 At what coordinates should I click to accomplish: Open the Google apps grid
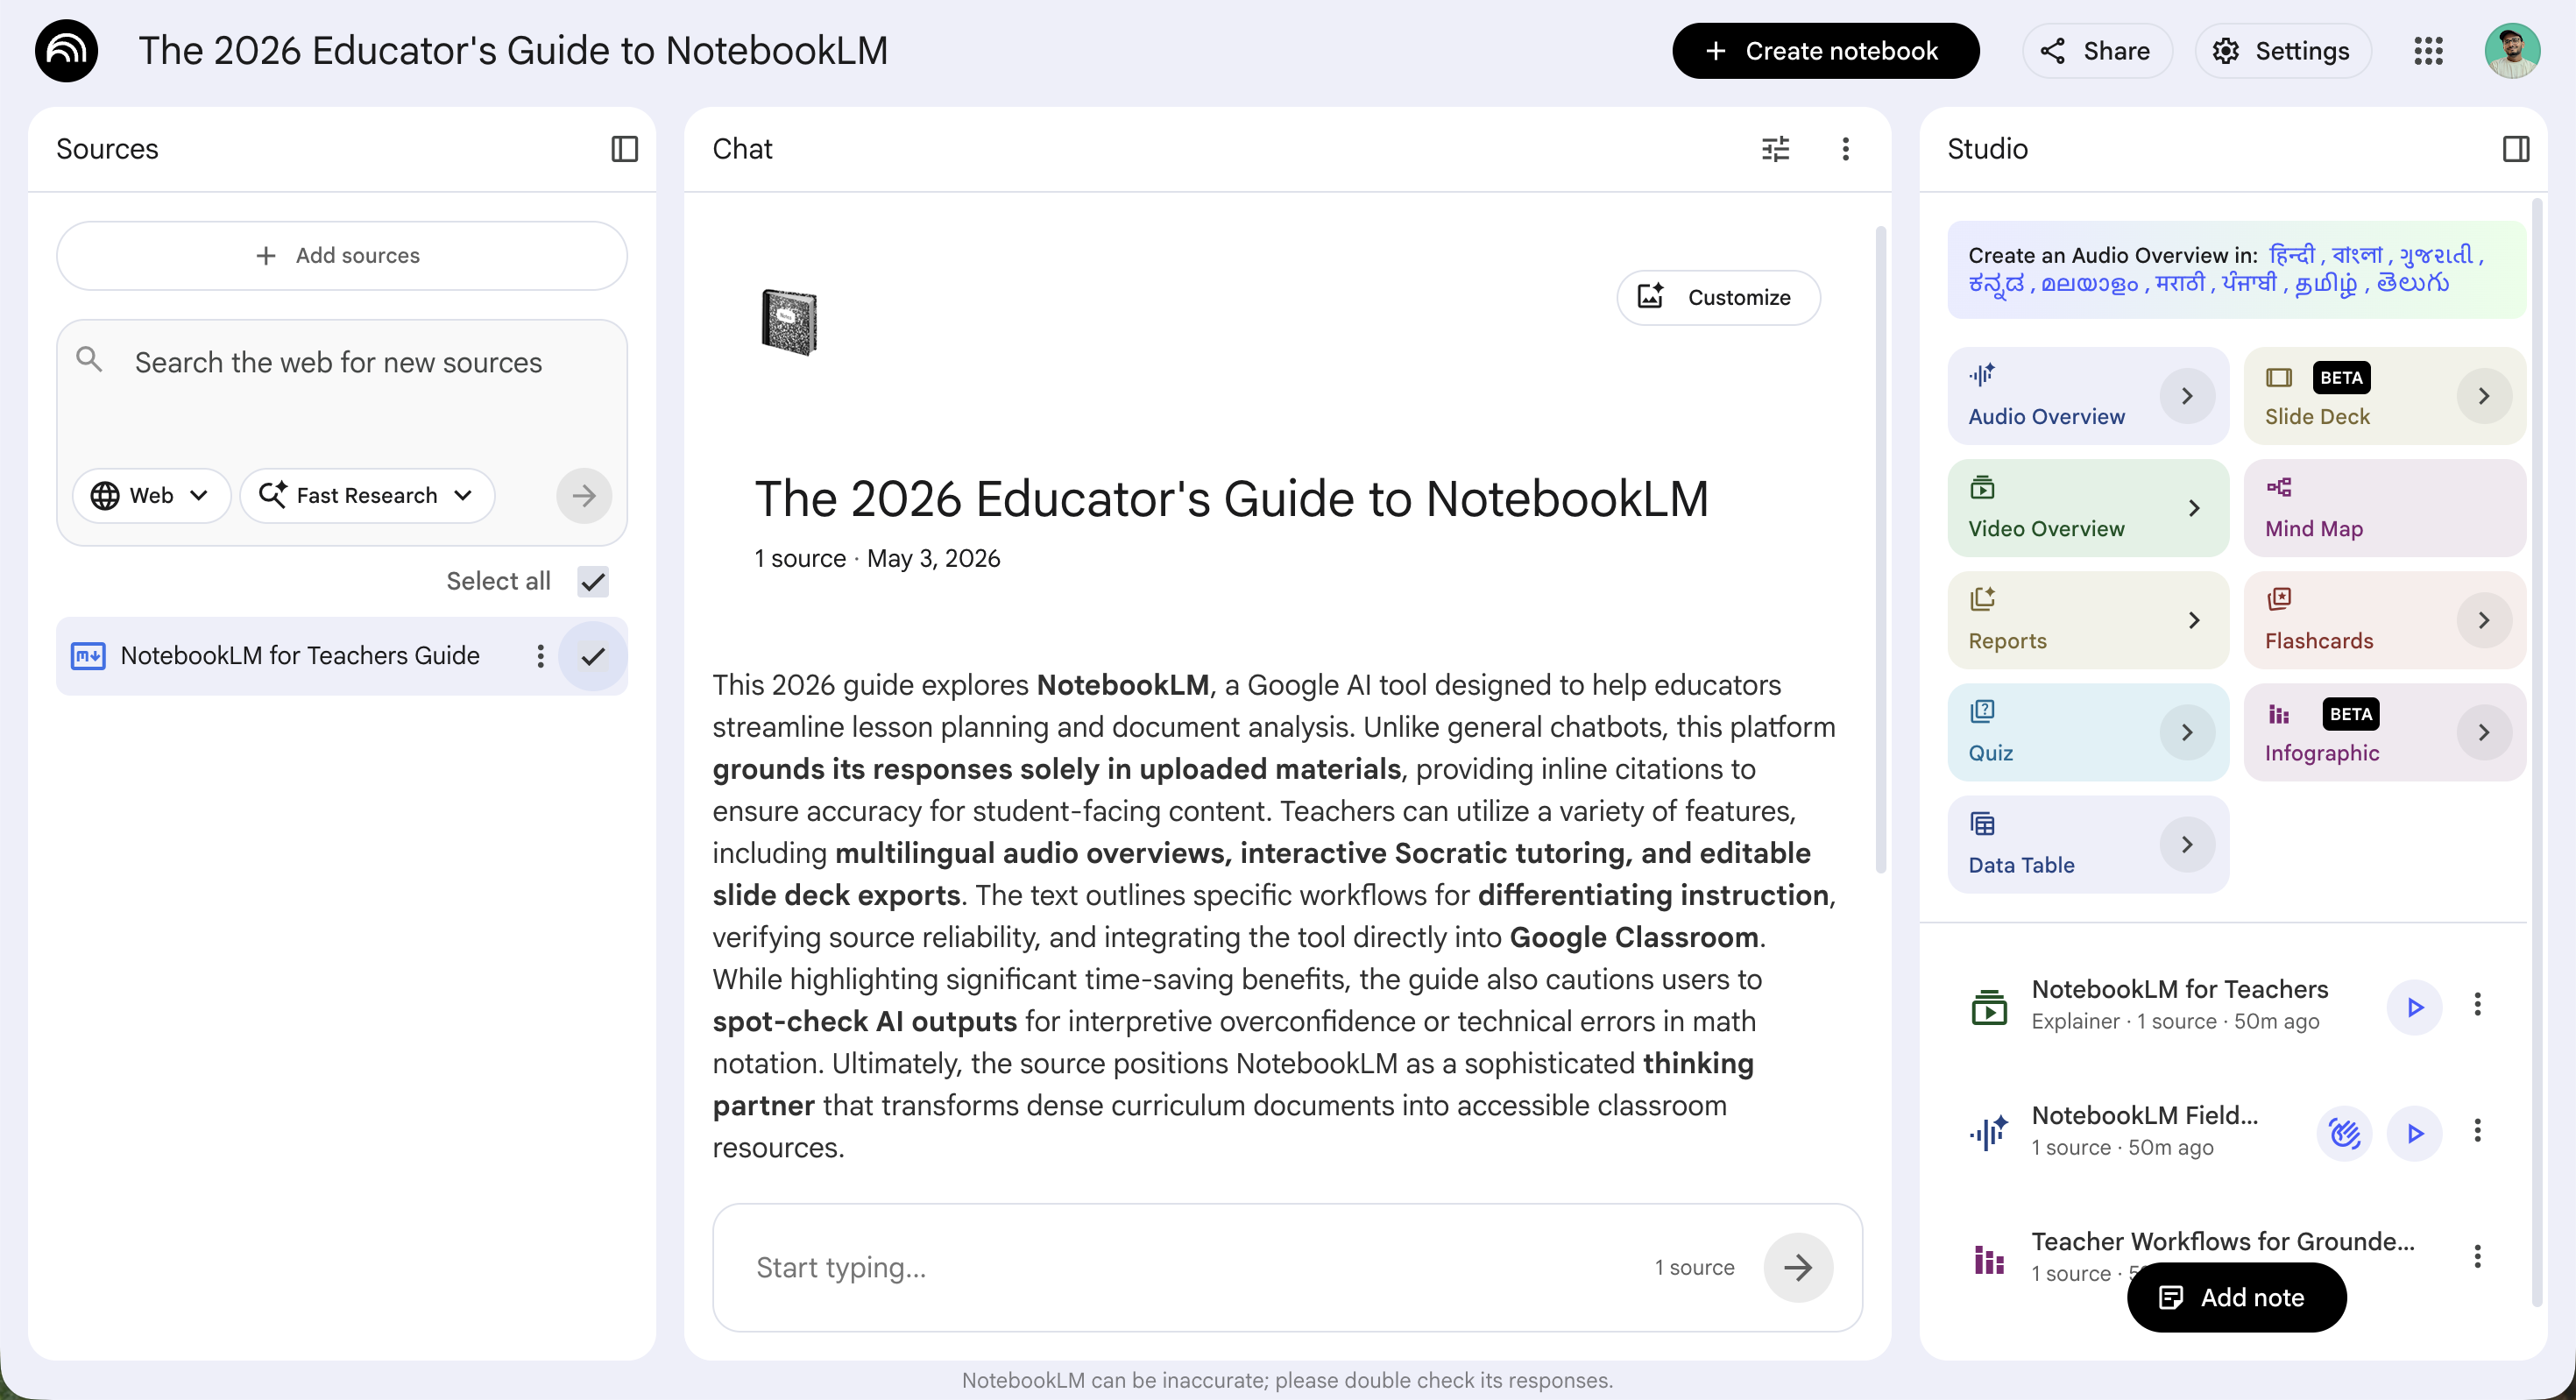pyautogui.click(x=2428, y=51)
